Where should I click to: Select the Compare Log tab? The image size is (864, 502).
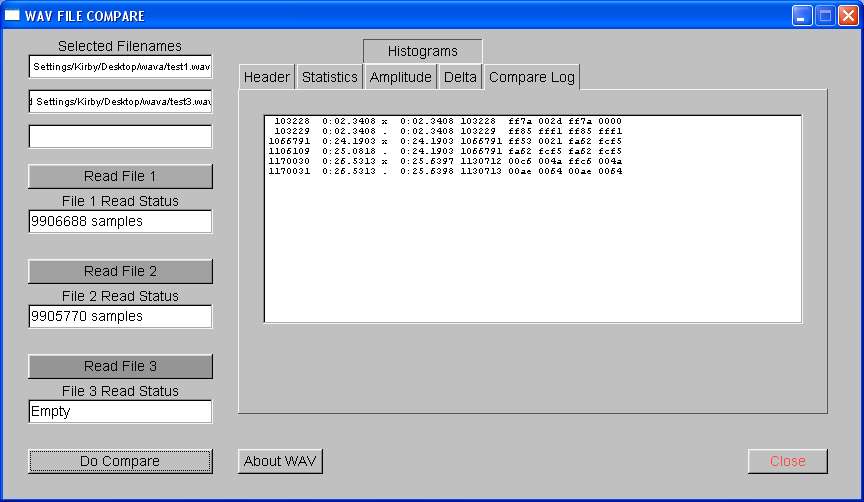click(531, 77)
